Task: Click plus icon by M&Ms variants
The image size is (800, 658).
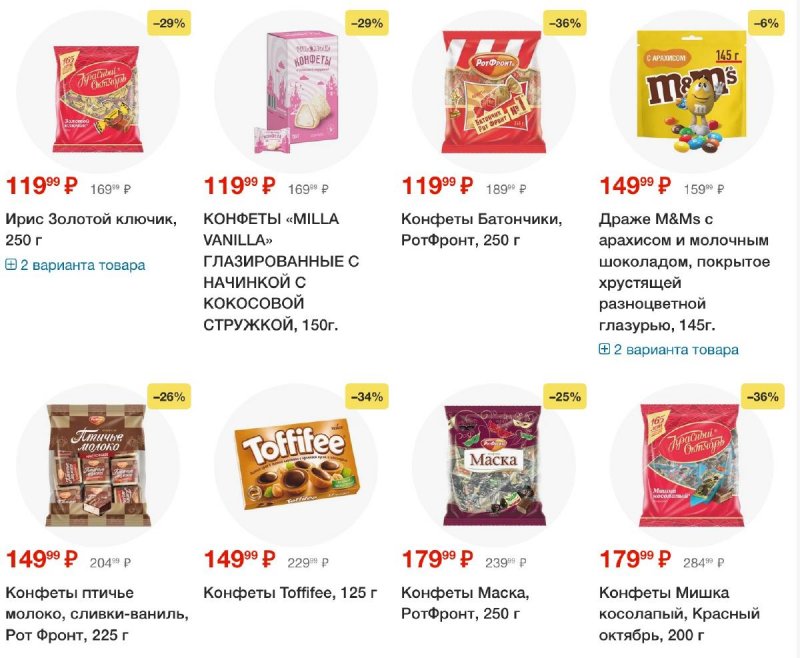Action: pyautogui.click(x=604, y=349)
